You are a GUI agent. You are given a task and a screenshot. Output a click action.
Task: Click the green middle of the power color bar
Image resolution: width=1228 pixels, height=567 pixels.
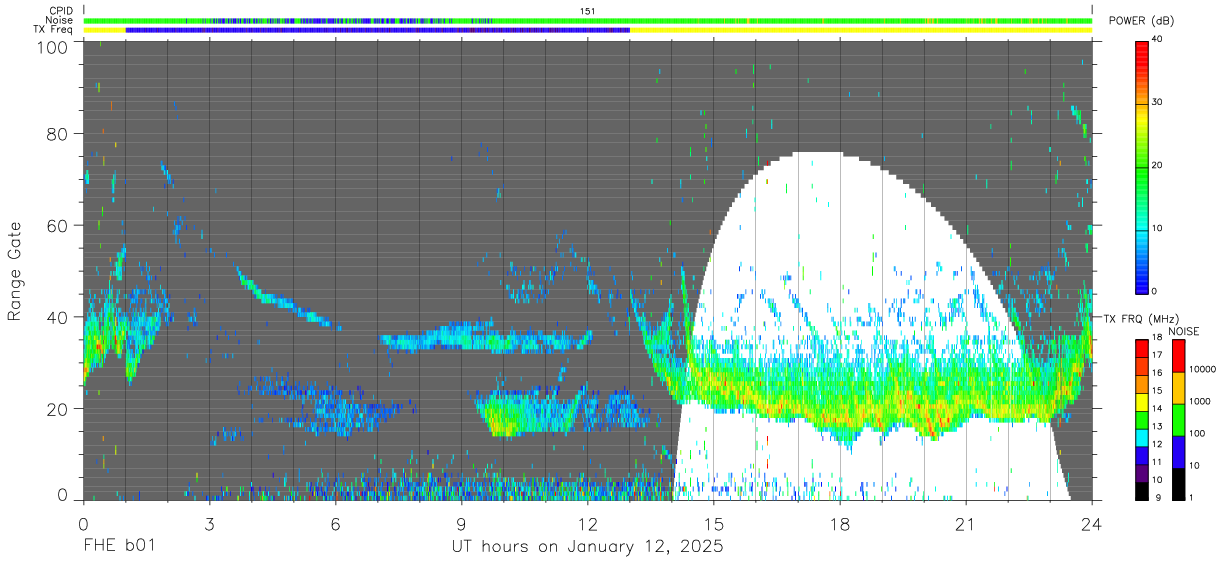click(x=1142, y=170)
